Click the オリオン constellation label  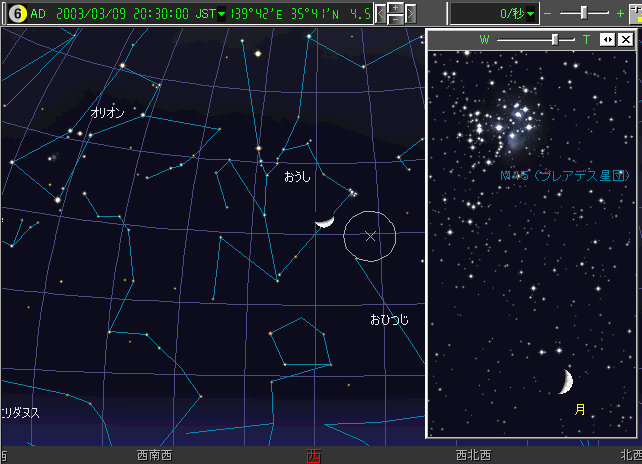[107, 113]
